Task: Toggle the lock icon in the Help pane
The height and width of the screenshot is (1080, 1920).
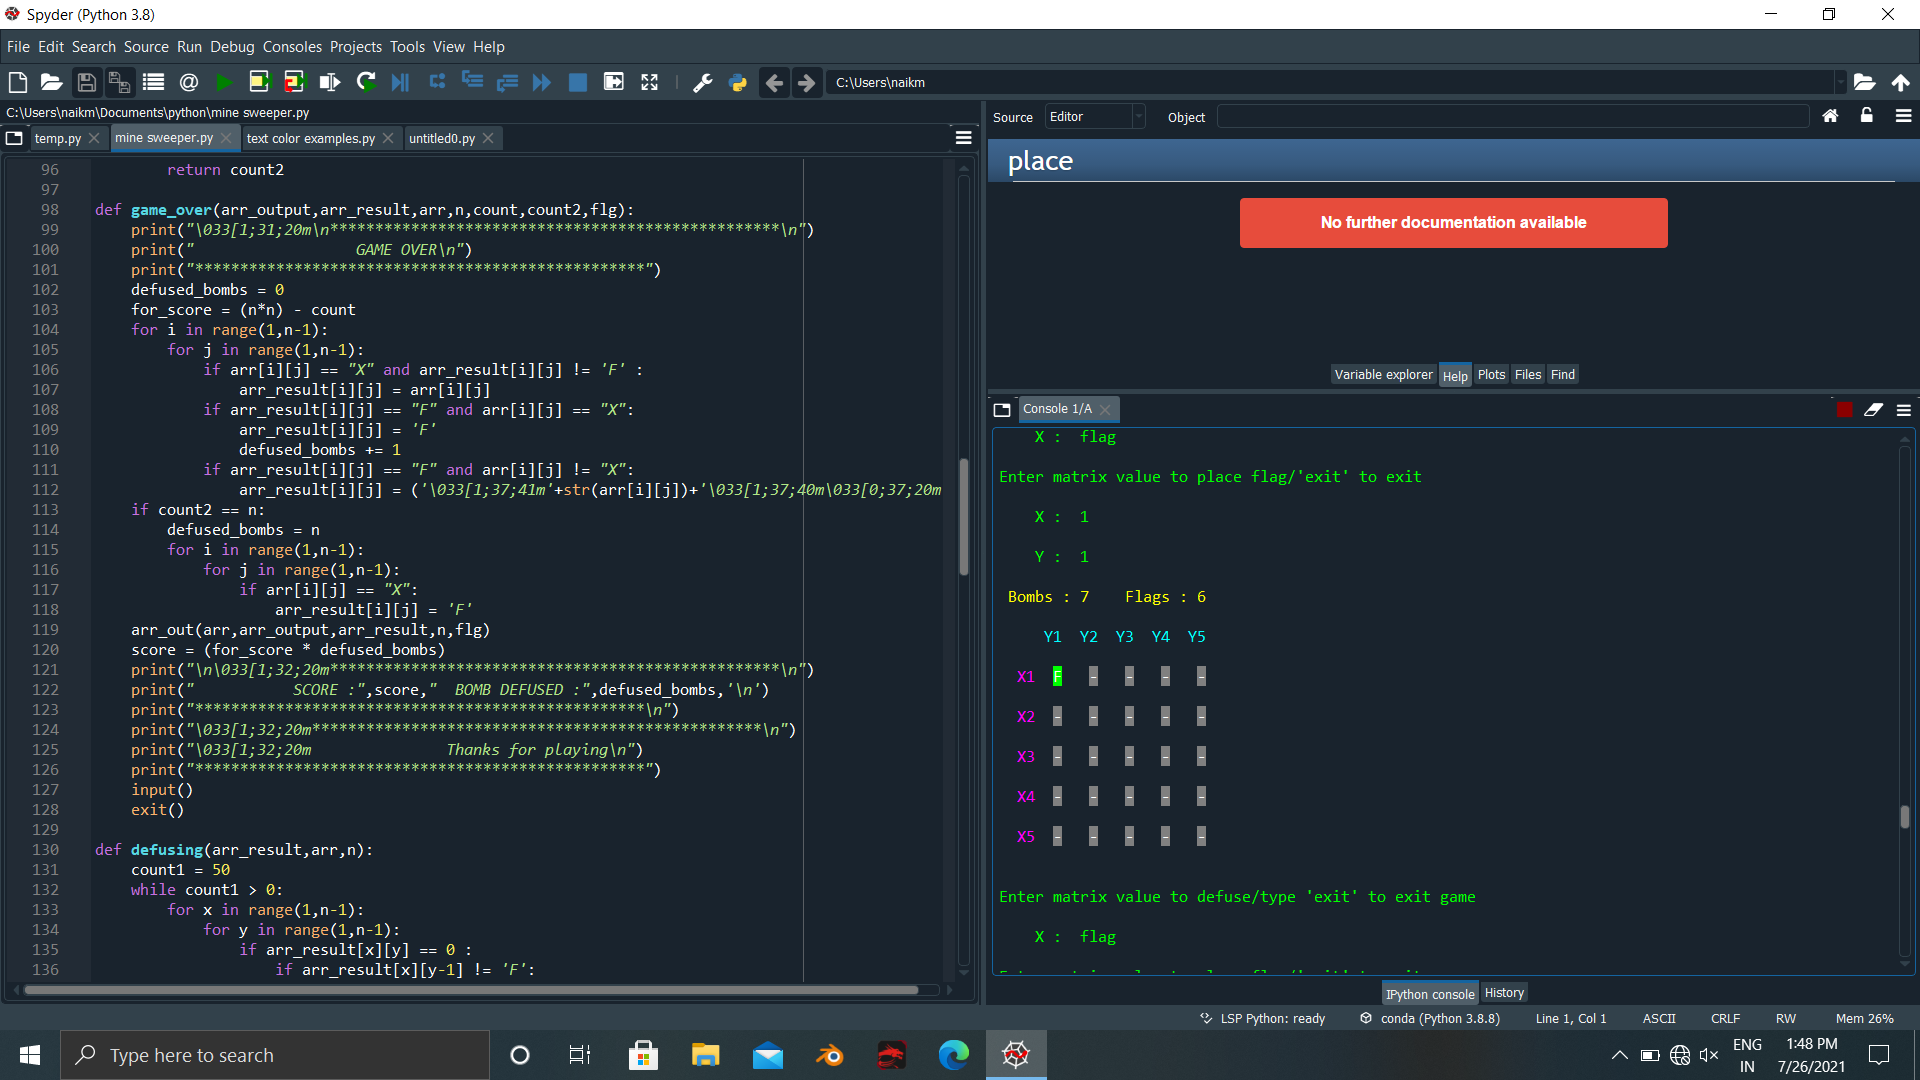Action: pos(1866,116)
